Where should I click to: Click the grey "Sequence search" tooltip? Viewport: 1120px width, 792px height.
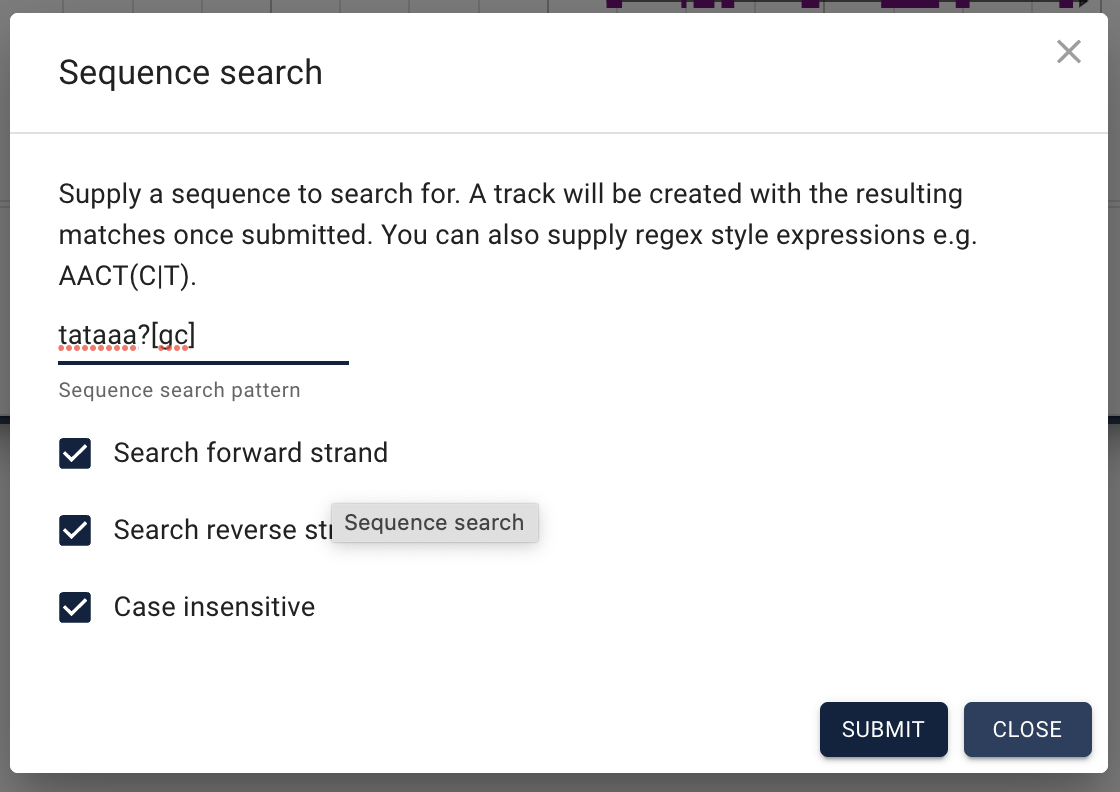click(x=434, y=523)
